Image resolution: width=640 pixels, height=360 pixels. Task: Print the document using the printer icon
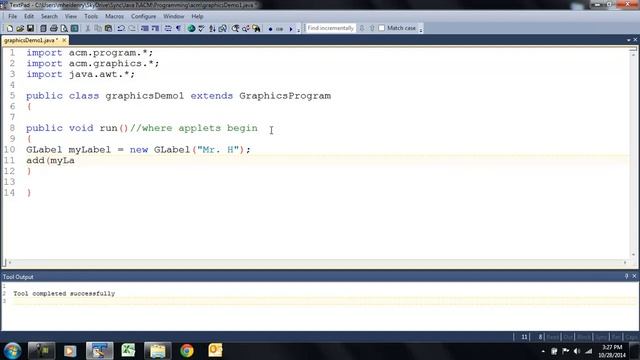[x=53, y=29]
